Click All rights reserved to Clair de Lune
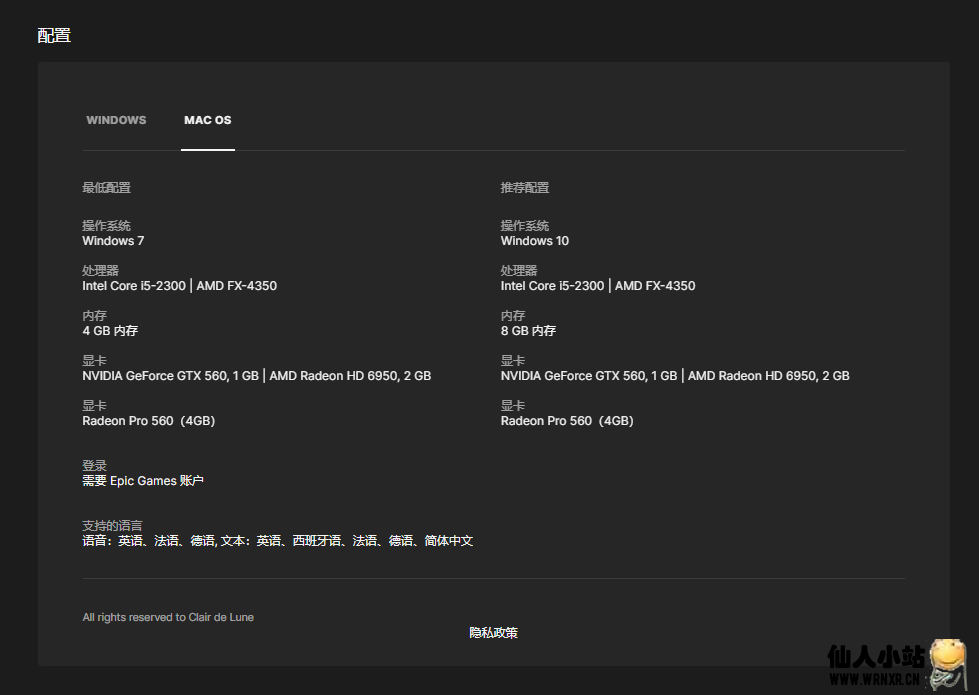Screen dimensions: 979x695 click(168, 617)
